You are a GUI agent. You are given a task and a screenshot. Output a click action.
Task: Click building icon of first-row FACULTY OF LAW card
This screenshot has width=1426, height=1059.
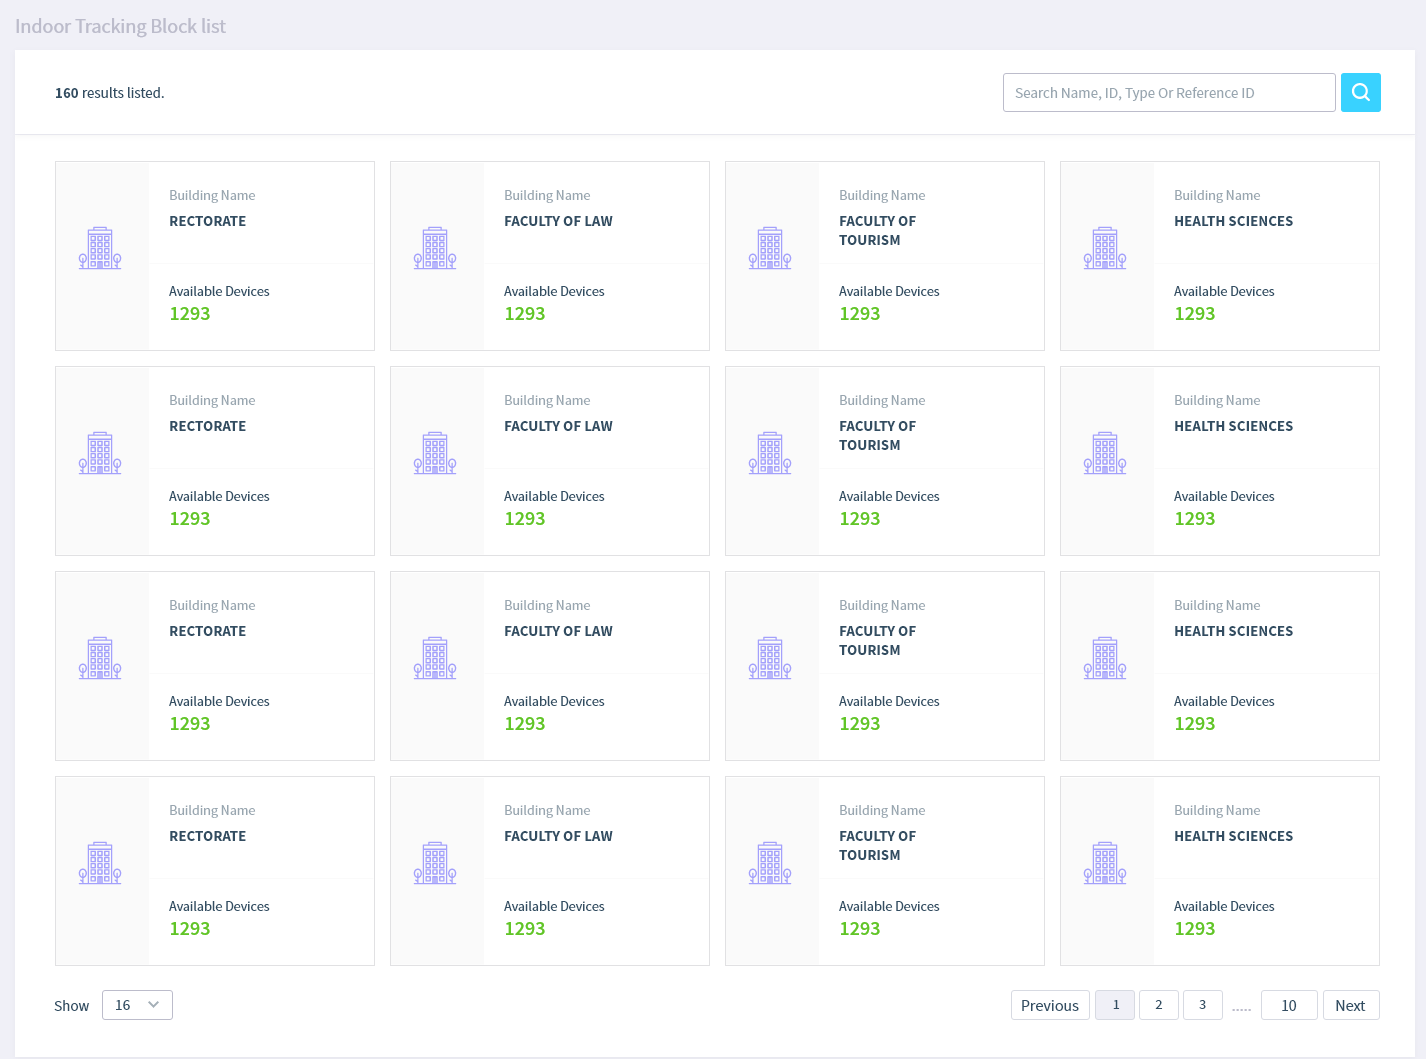click(x=435, y=248)
